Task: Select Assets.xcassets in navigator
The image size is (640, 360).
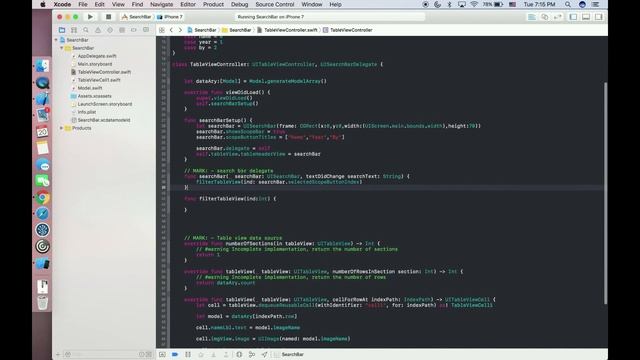Action: (94, 96)
